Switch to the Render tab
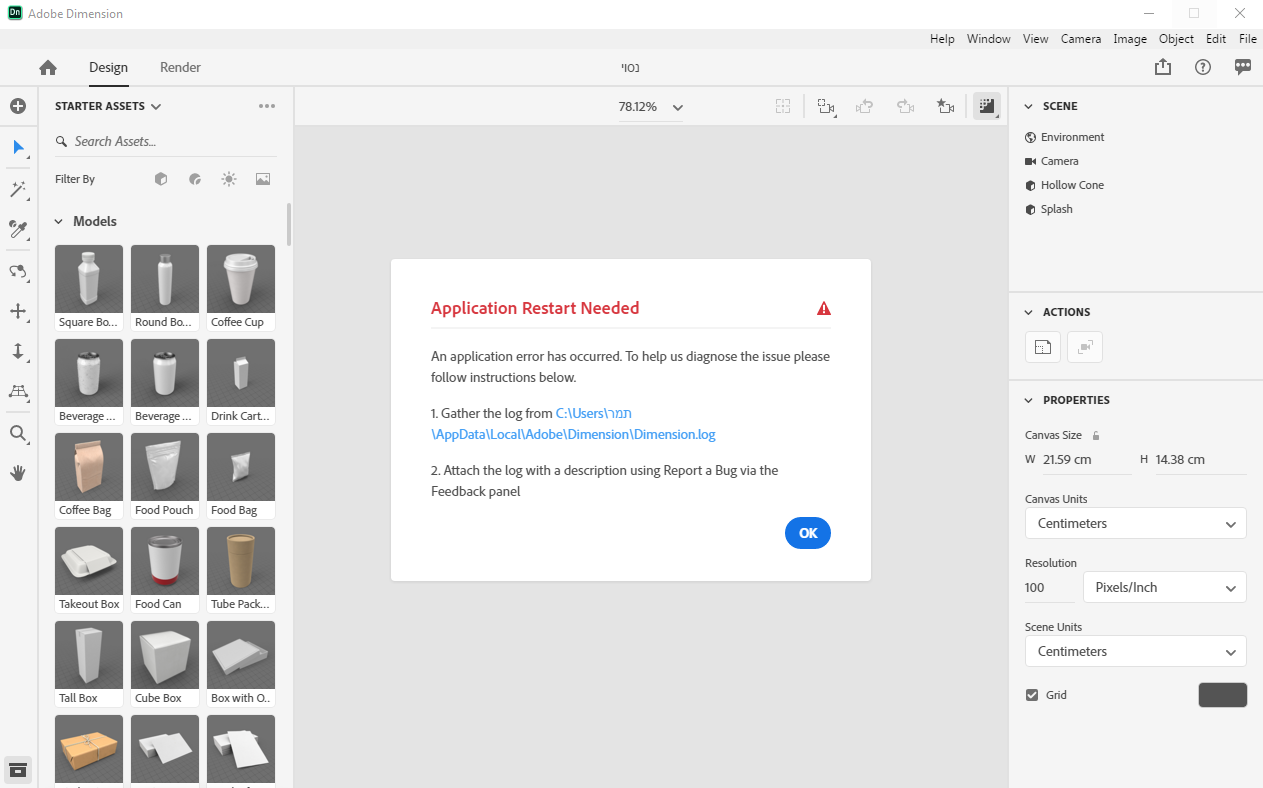 (180, 68)
